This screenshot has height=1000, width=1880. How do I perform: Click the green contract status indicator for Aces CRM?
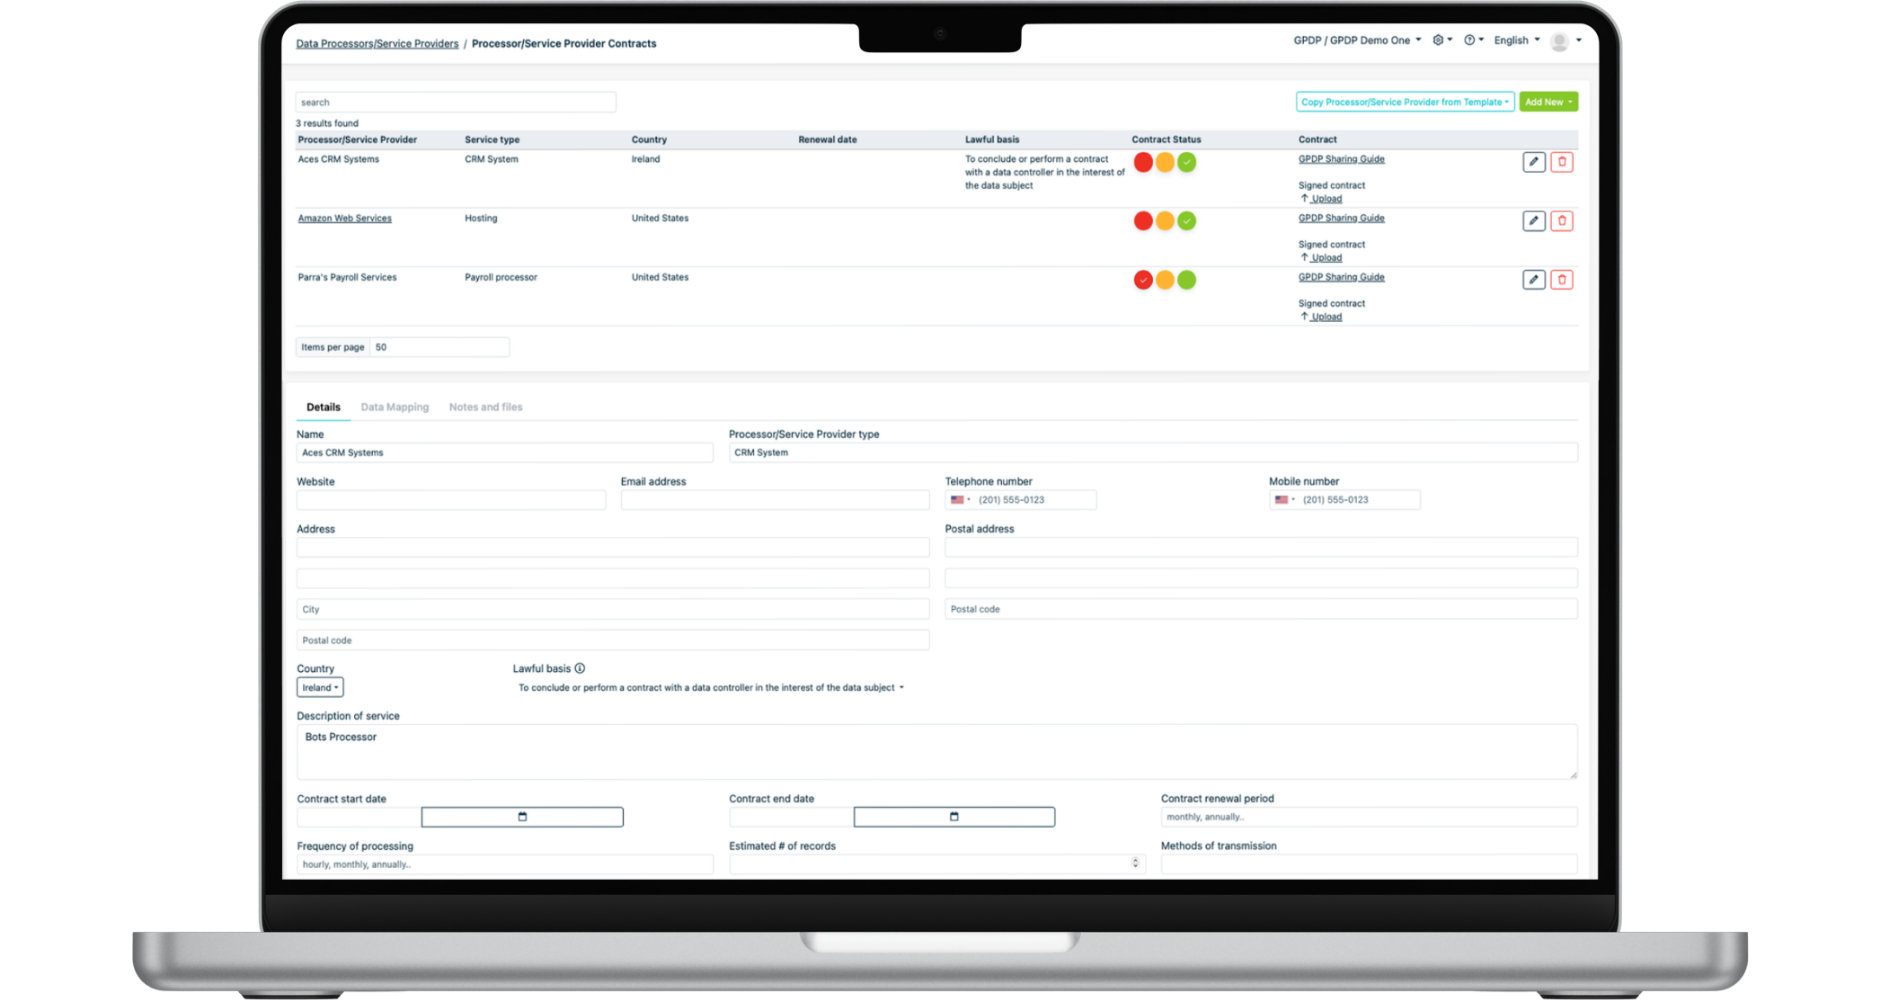coord(1187,162)
